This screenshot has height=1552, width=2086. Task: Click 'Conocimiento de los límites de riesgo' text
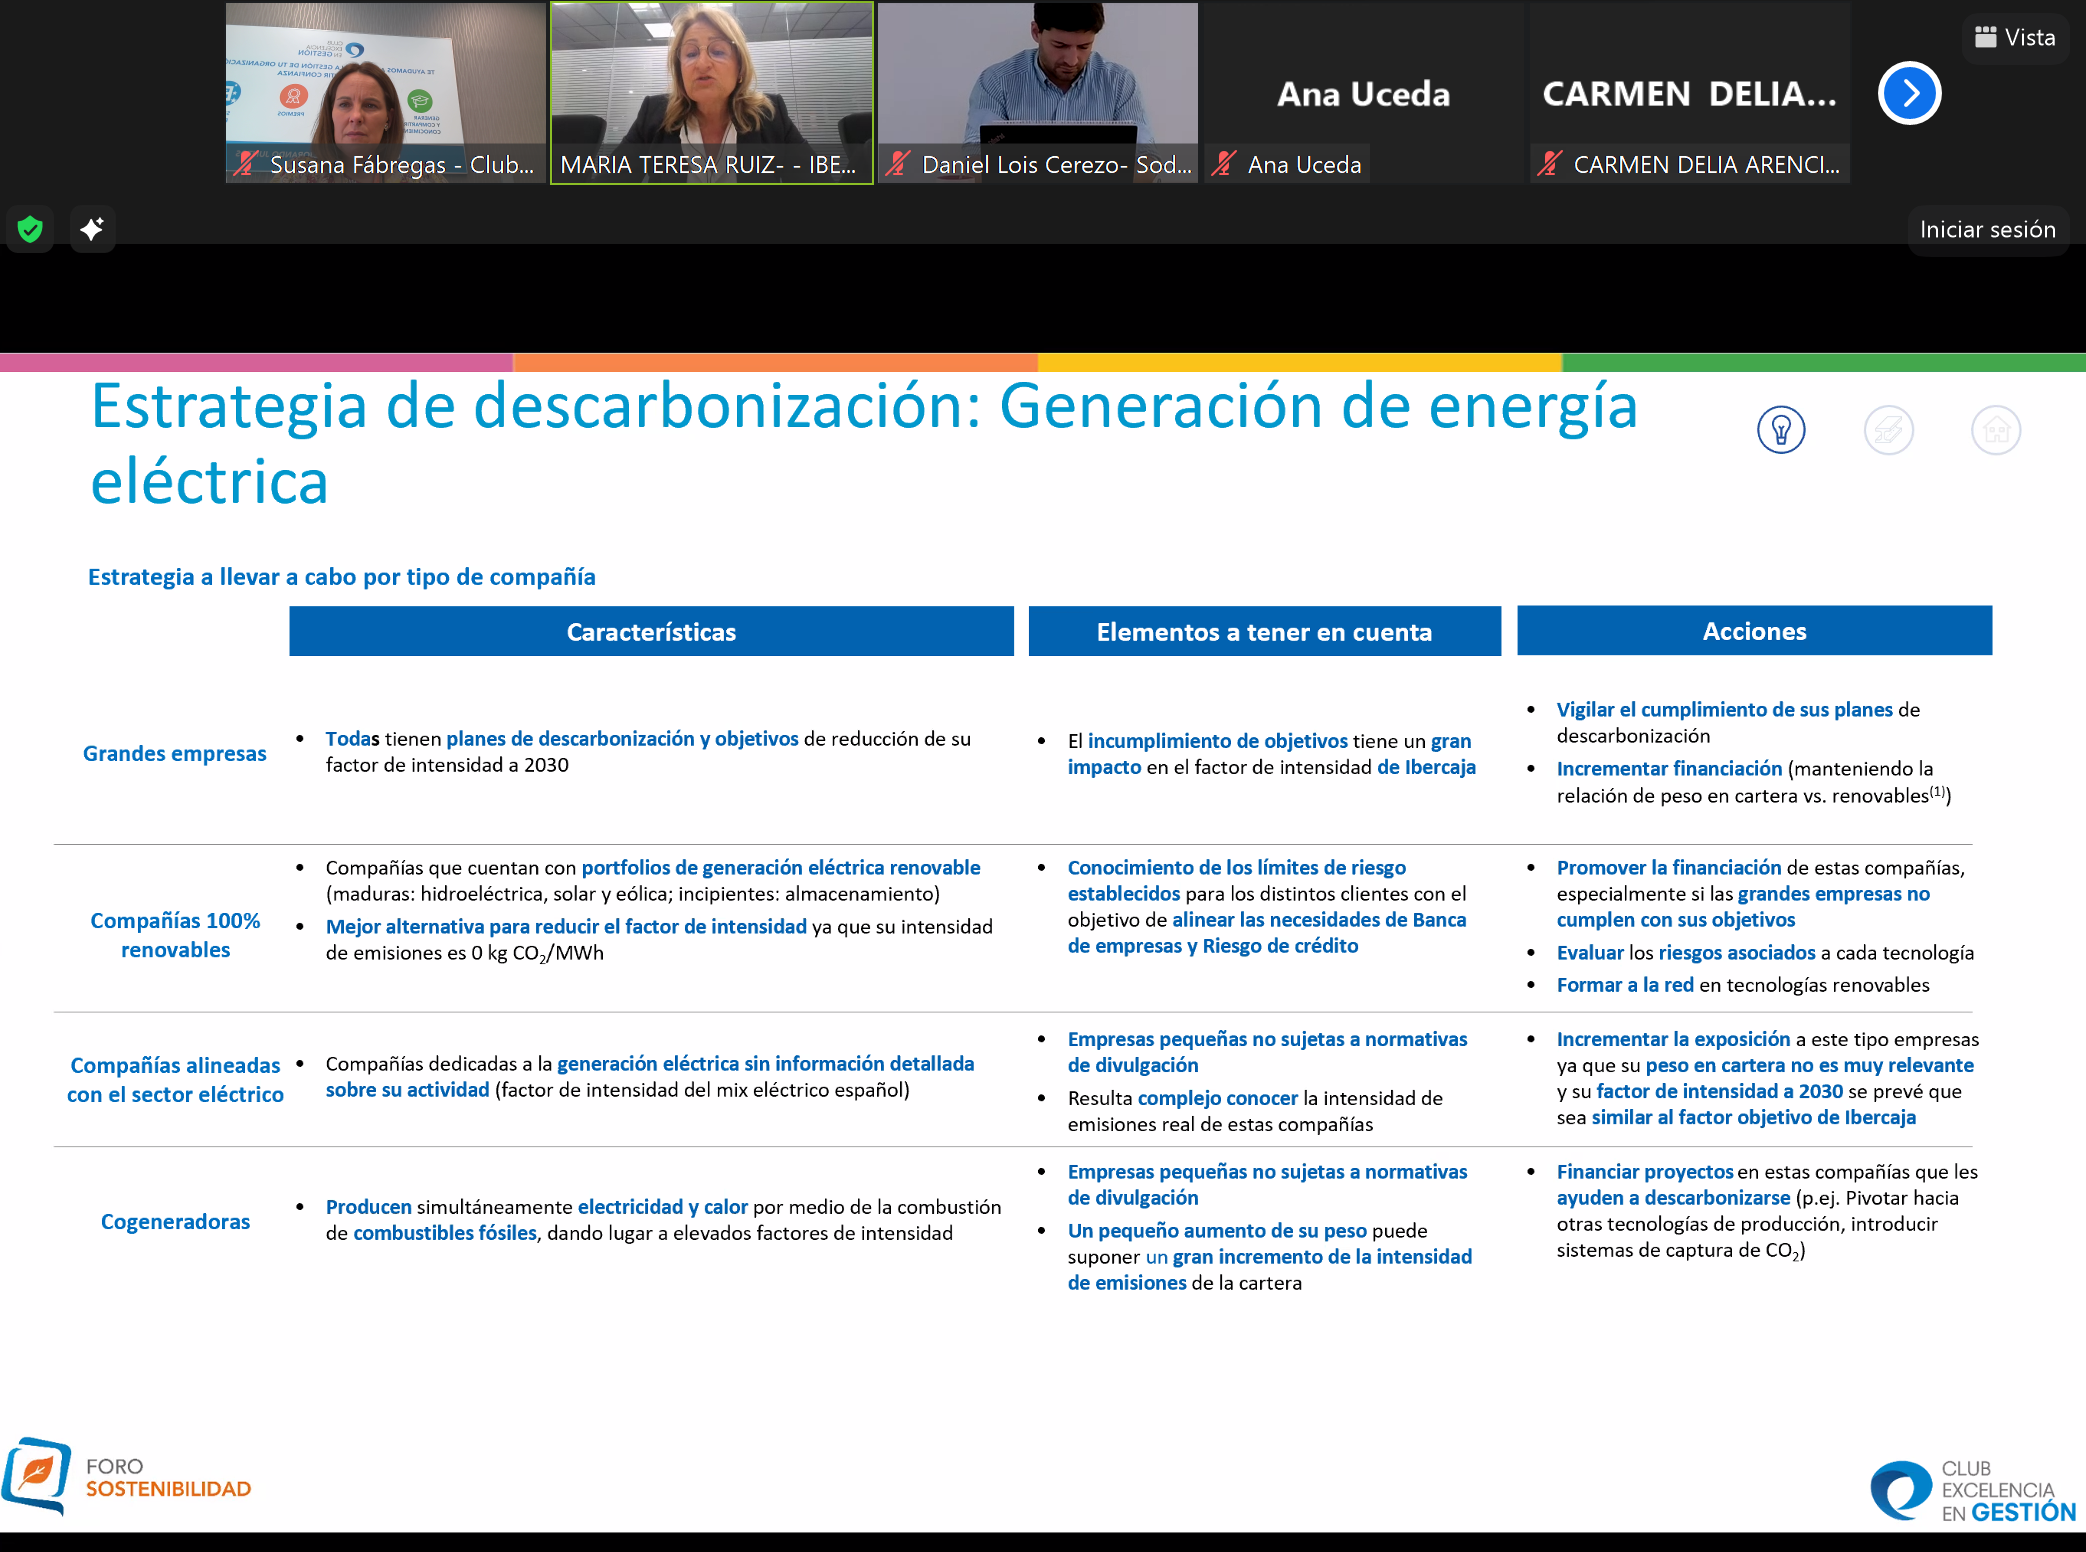(x=1237, y=868)
